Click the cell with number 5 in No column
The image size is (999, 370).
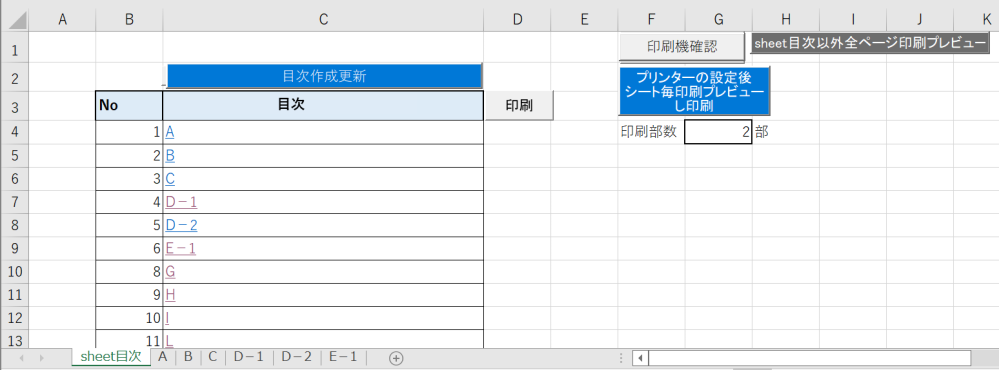pos(129,225)
